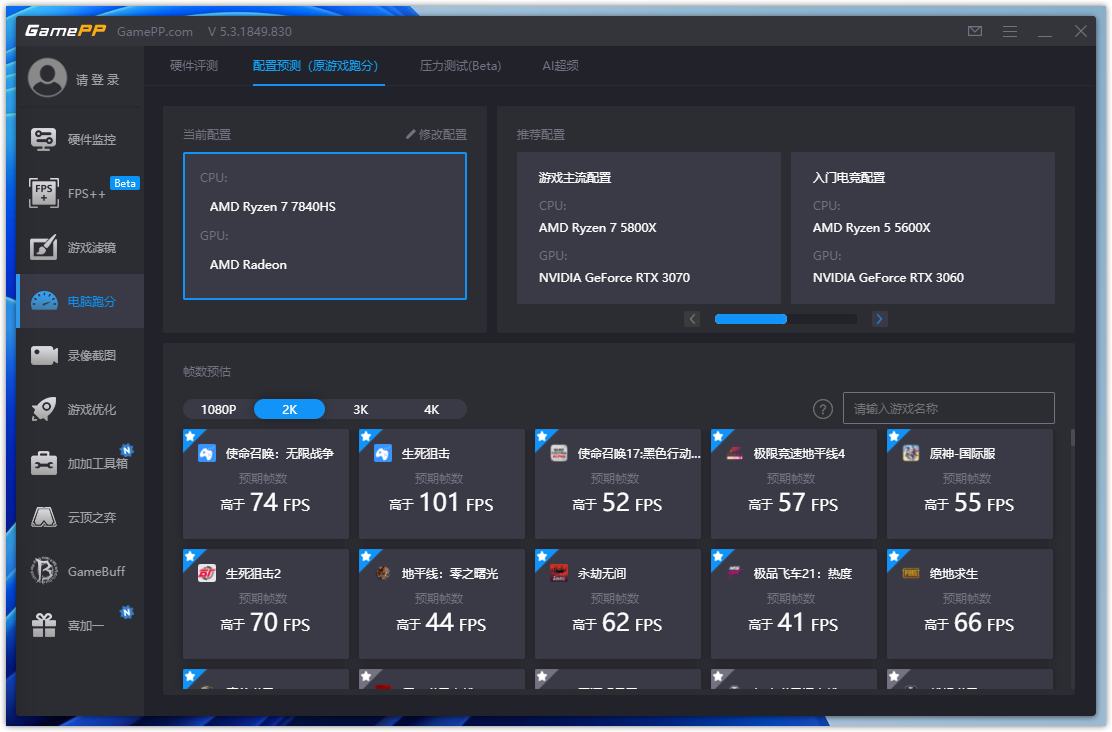
Task: Click the game list vertical scrollbar
Action: coord(1072,438)
